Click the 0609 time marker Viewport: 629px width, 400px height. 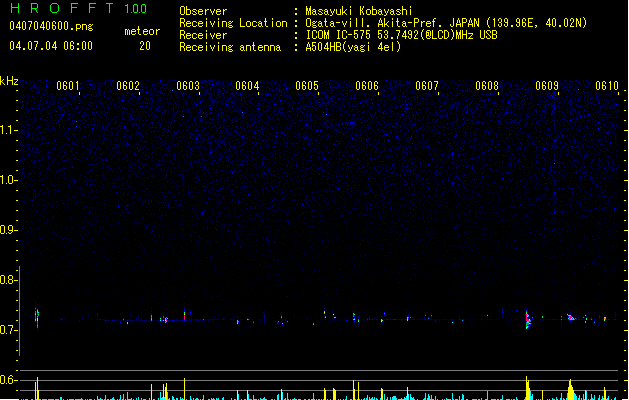coord(547,86)
